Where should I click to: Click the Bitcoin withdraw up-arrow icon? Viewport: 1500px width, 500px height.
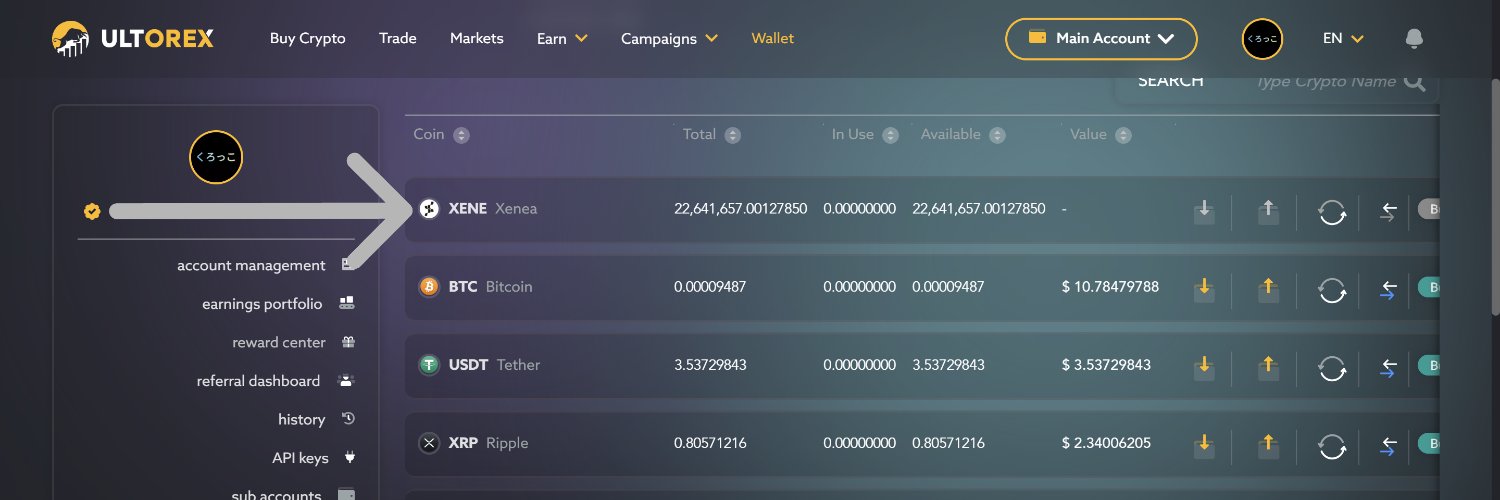tap(1268, 288)
